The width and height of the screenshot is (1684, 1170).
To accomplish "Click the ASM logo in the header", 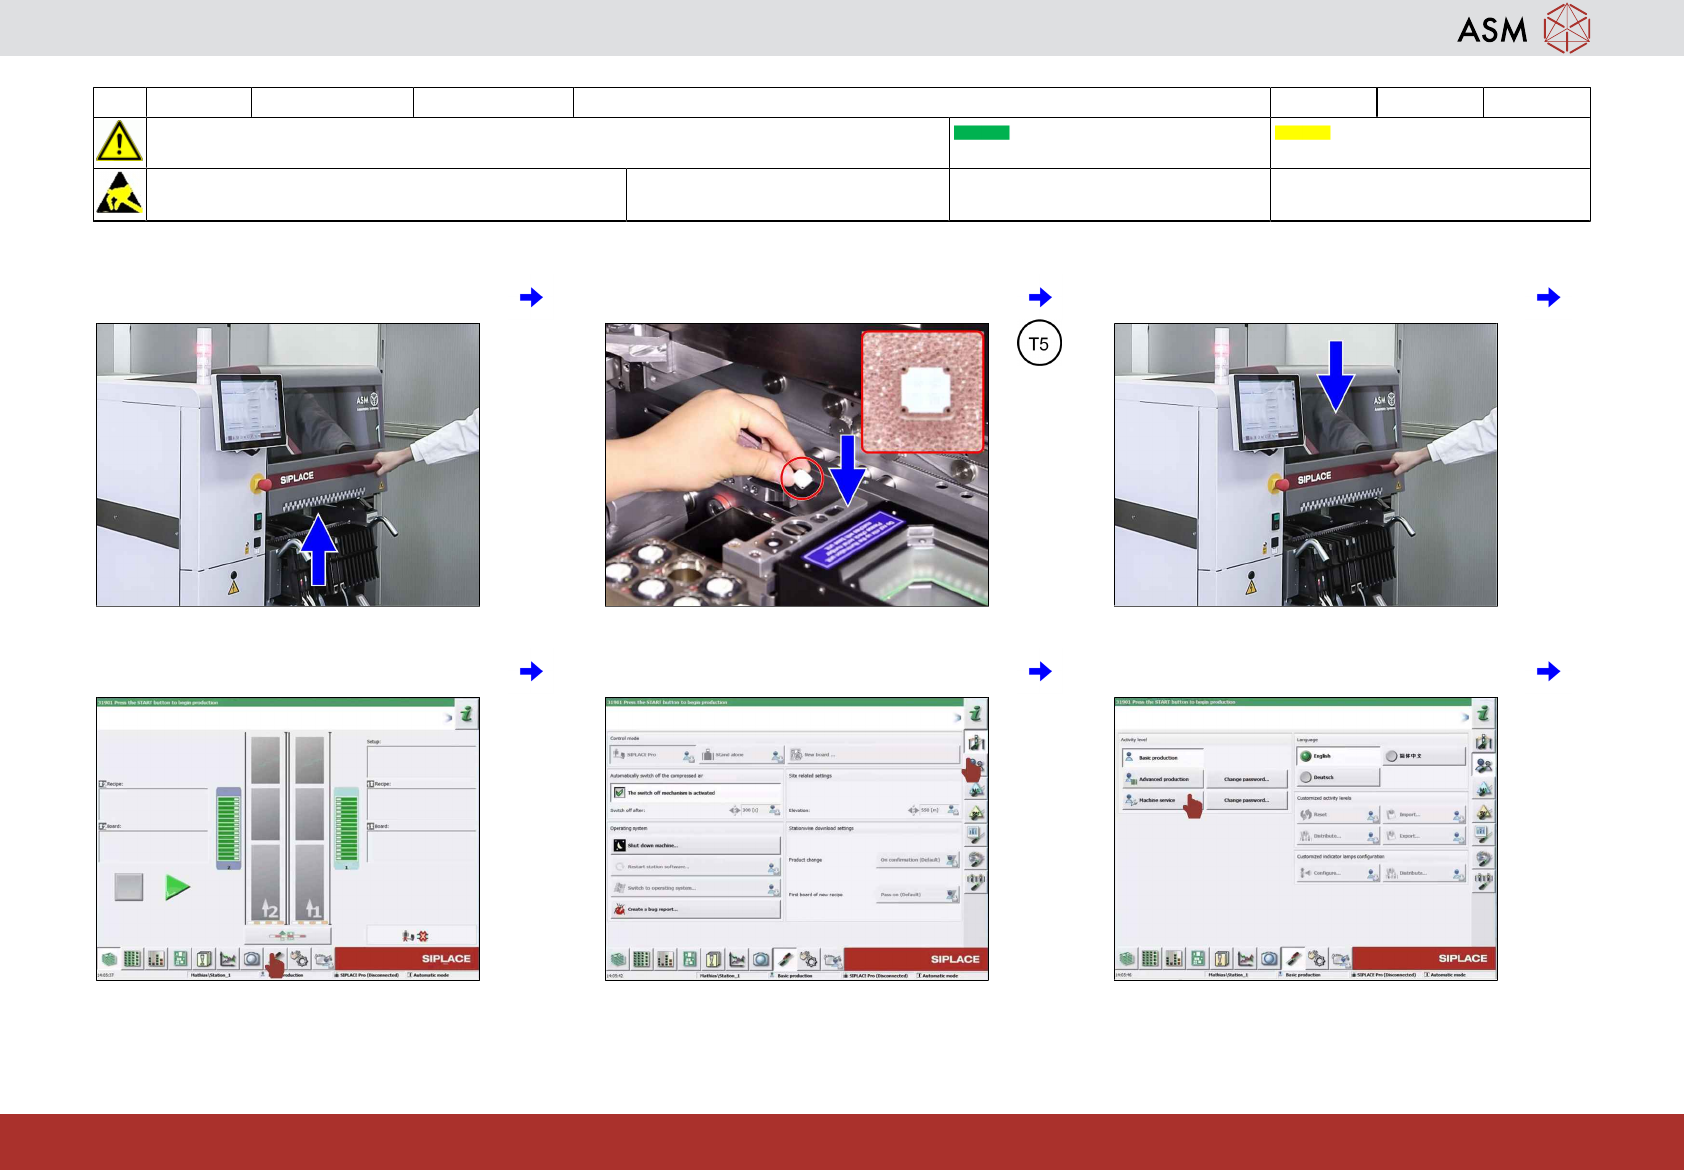I will (1523, 28).
